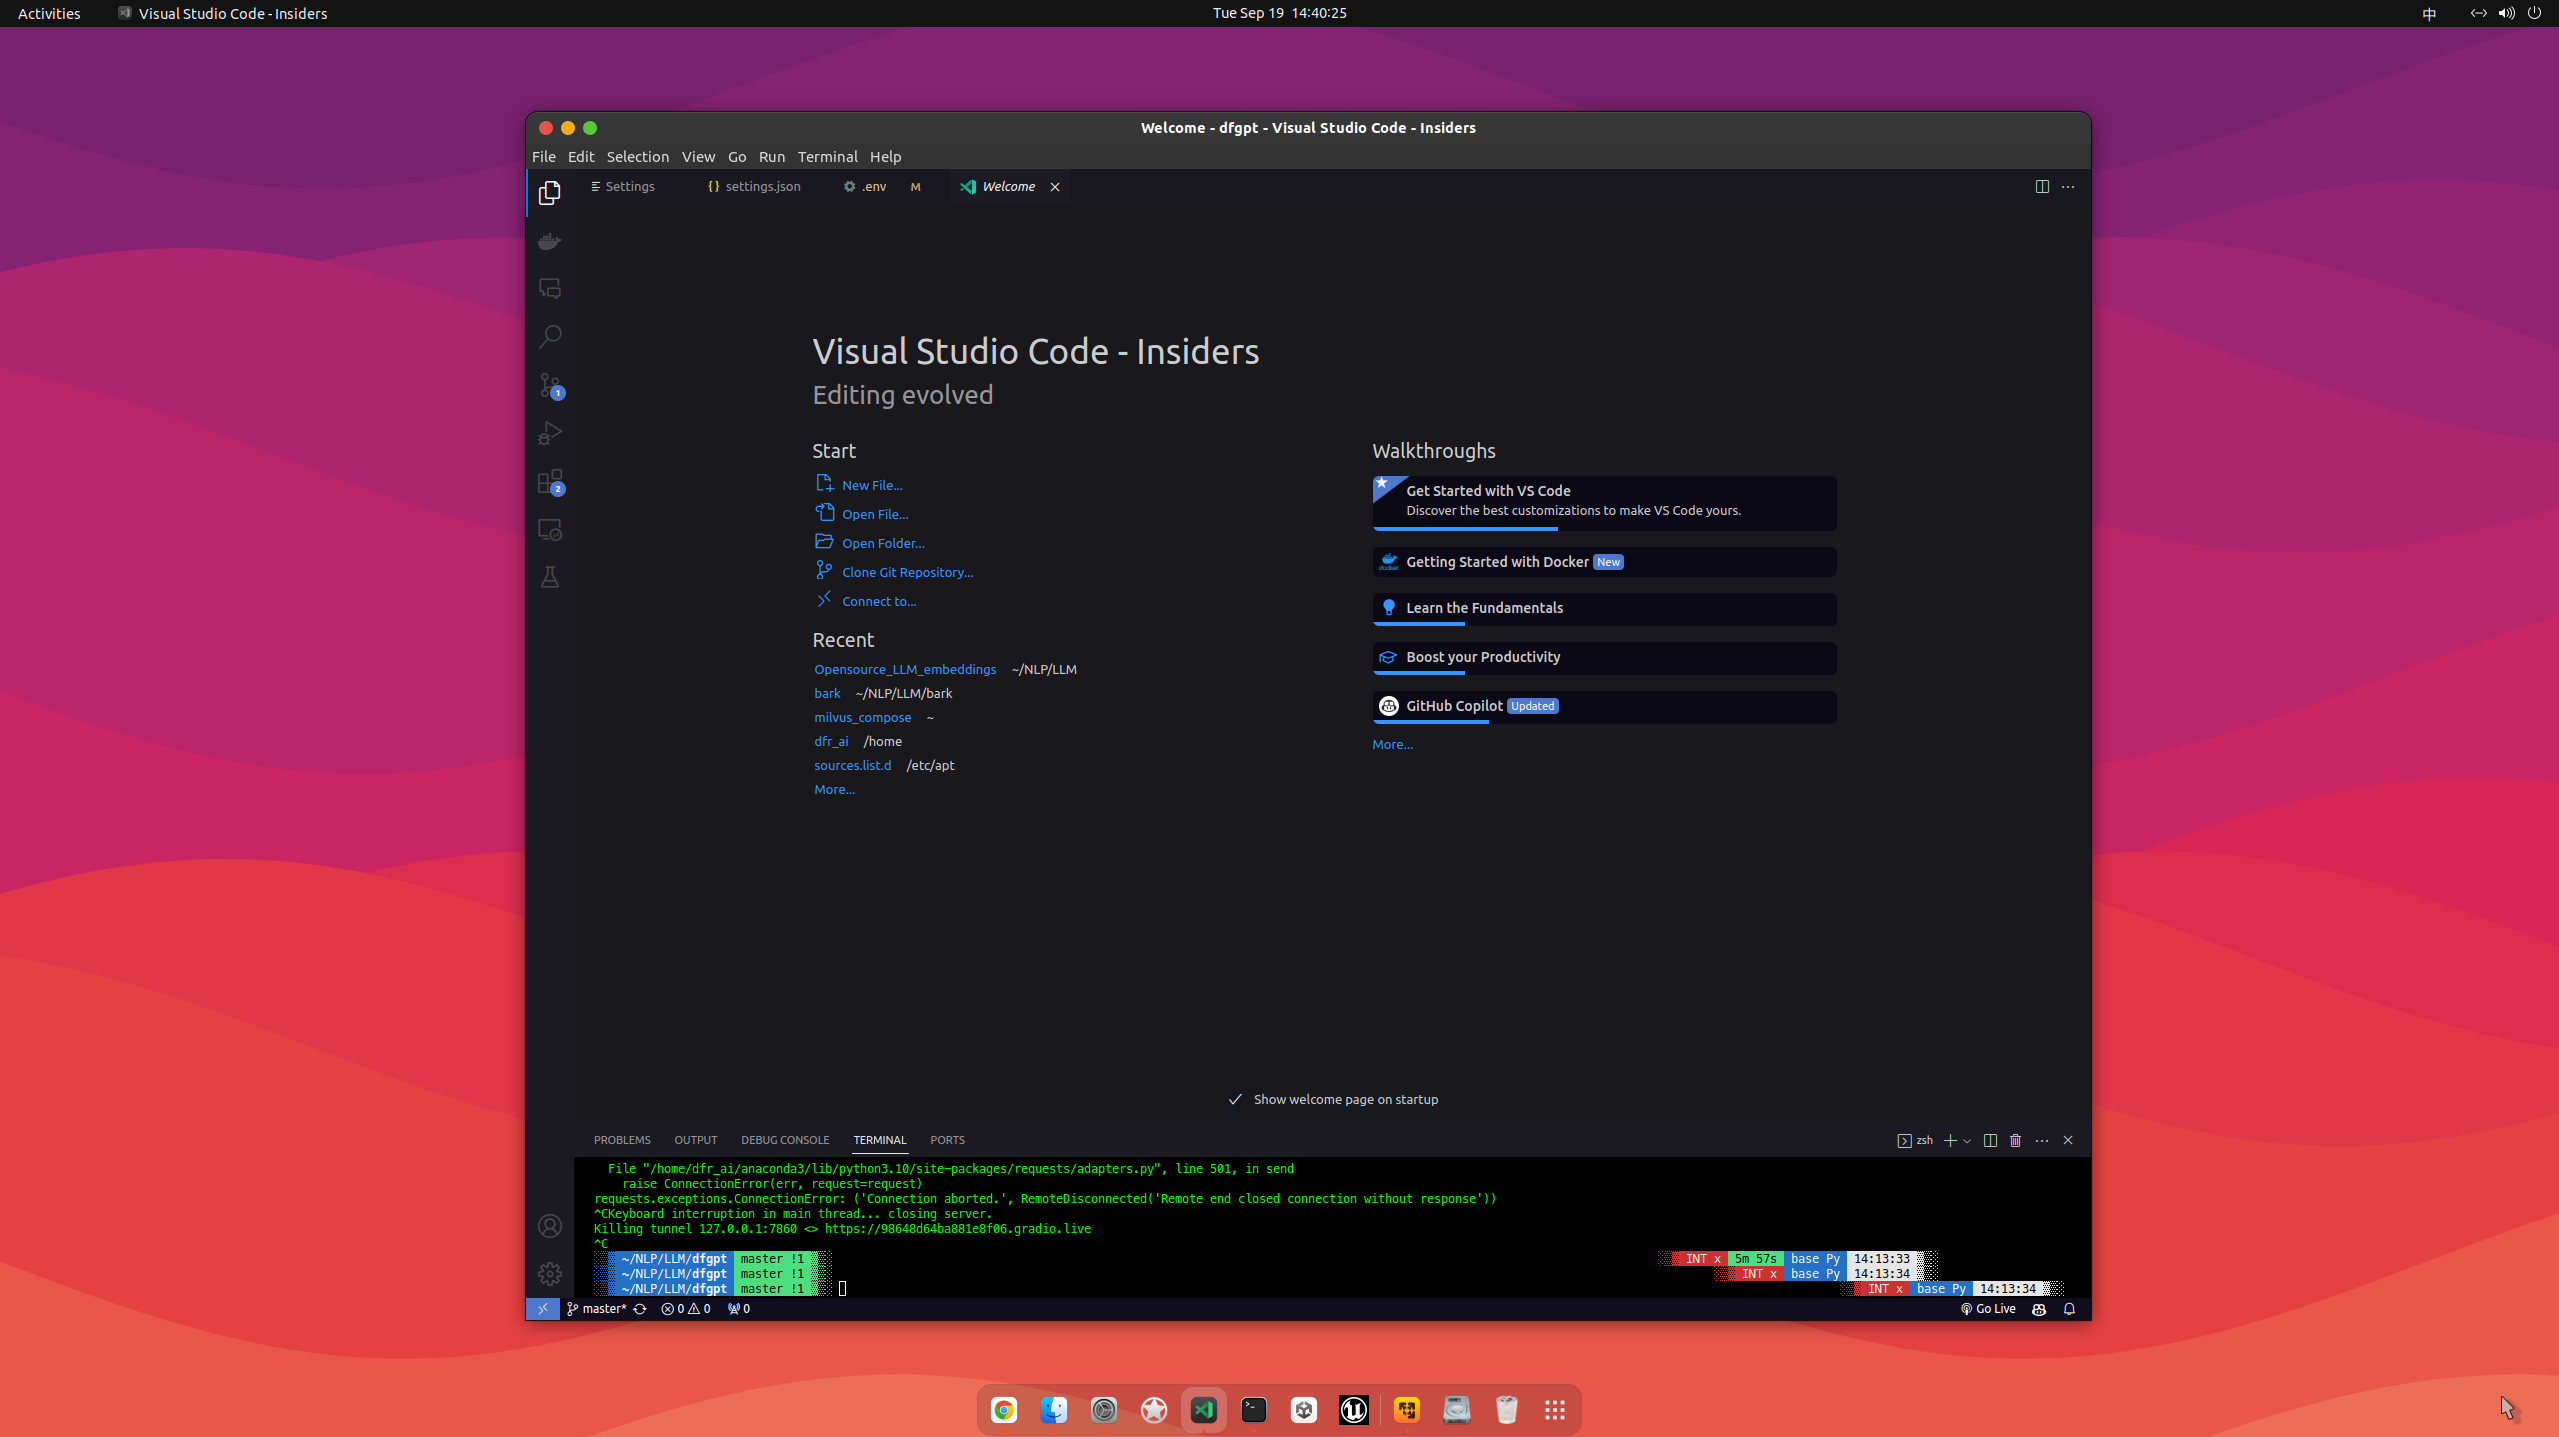Open the Remote Explorer icon
The image size is (2559, 1437).
click(550, 529)
